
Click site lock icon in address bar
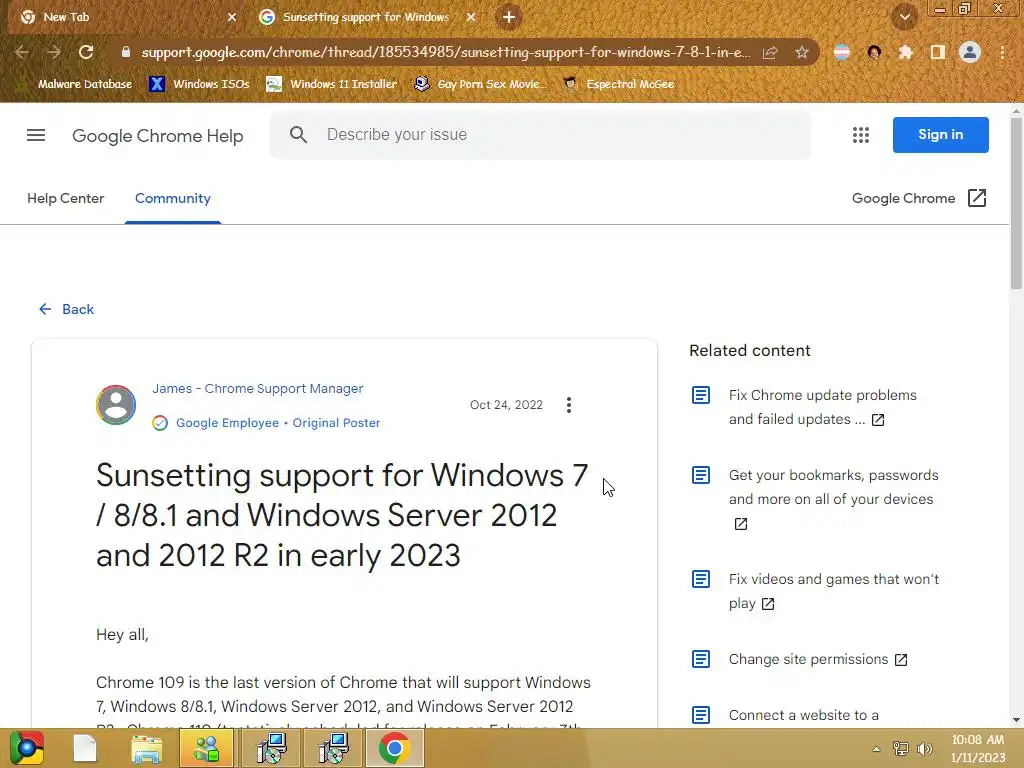pos(126,52)
